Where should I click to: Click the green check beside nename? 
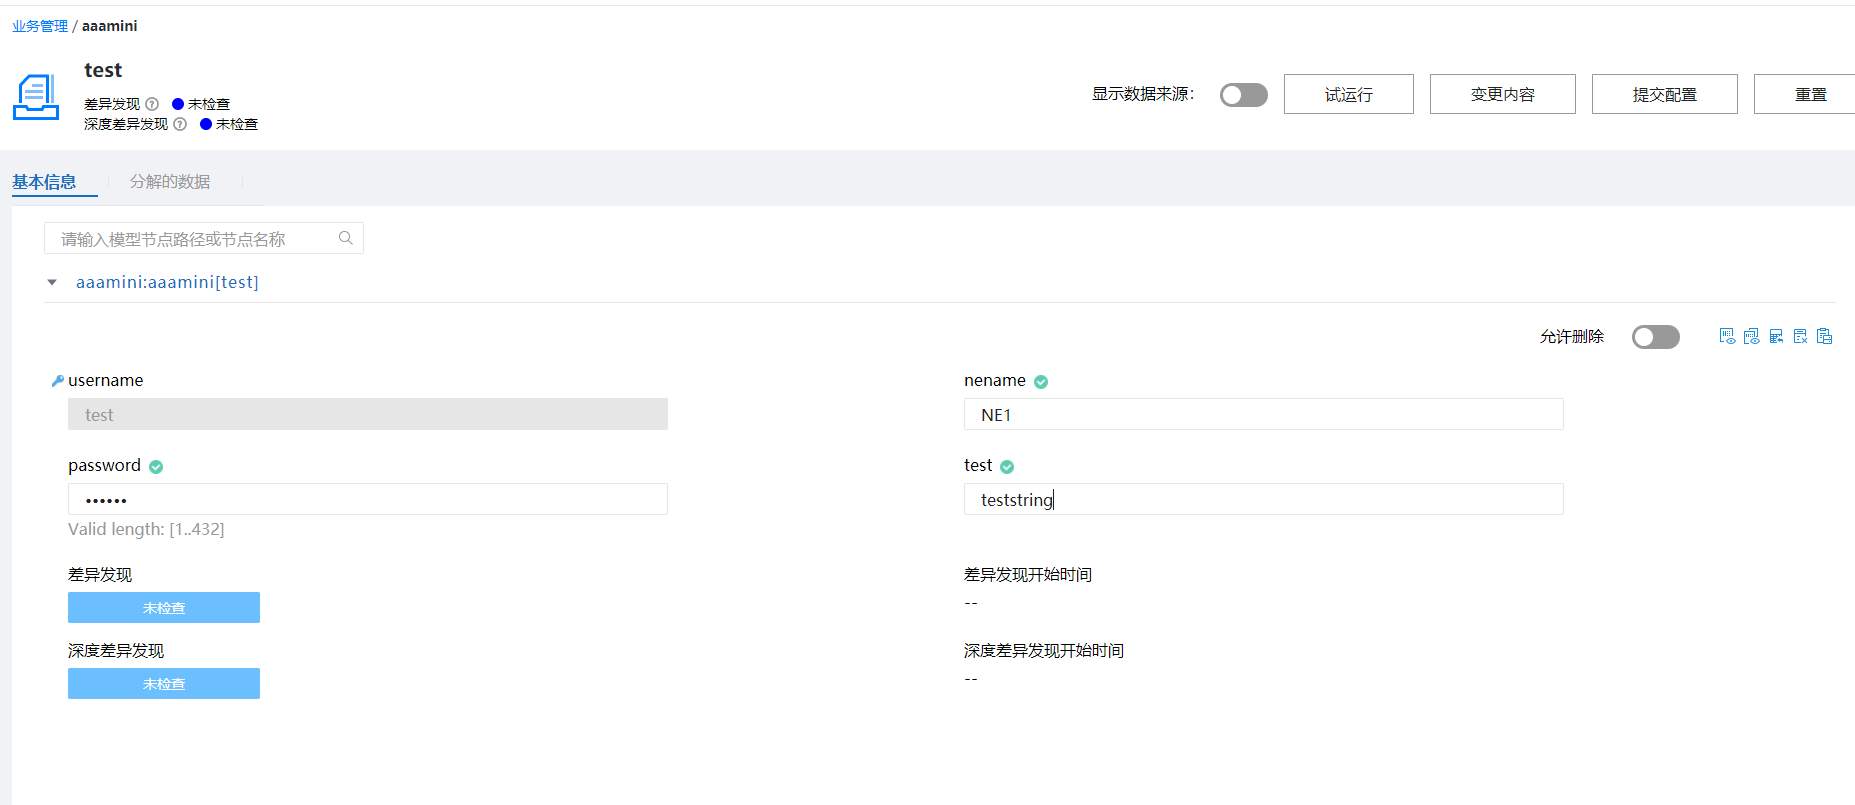(x=1041, y=381)
